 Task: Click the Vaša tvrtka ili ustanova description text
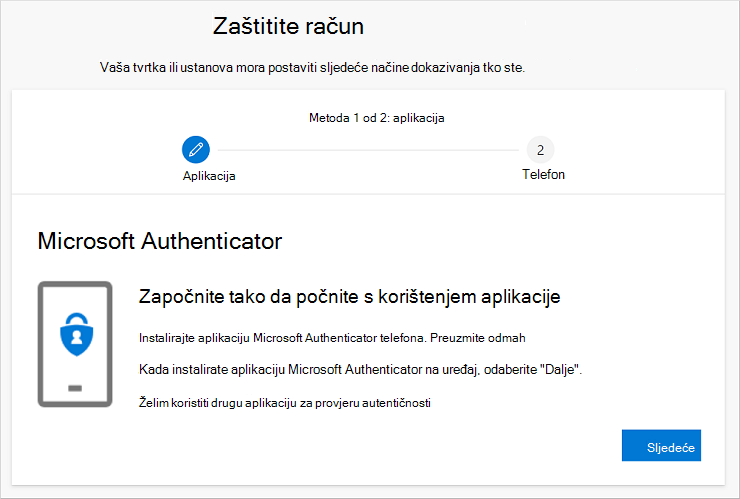(x=312, y=68)
